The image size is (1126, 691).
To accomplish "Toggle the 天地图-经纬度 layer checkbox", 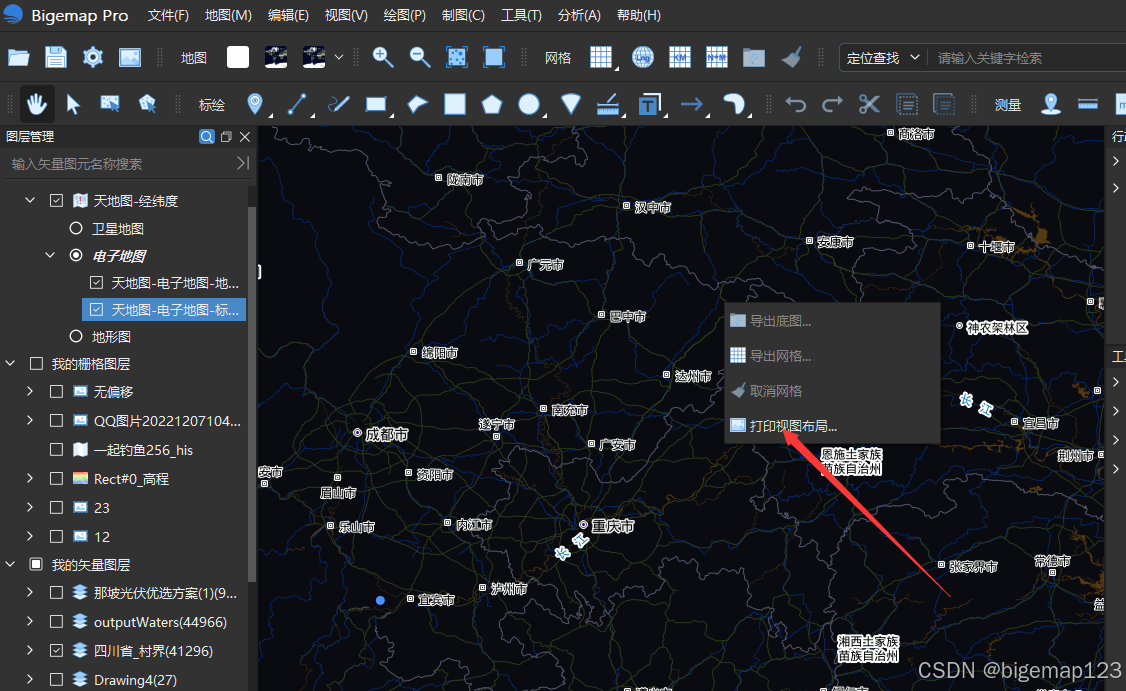I will point(56,200).
